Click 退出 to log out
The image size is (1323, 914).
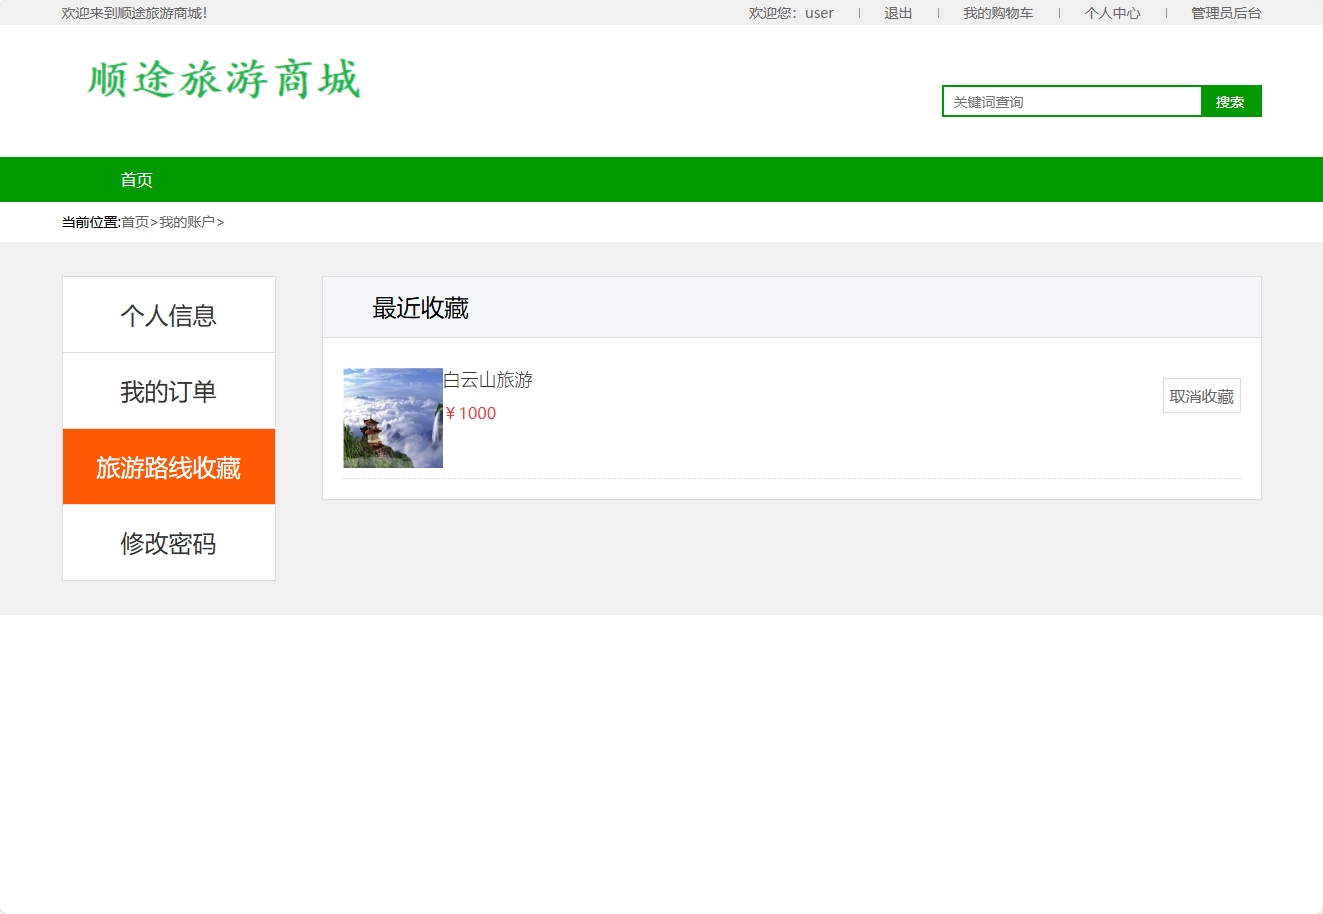897,13
